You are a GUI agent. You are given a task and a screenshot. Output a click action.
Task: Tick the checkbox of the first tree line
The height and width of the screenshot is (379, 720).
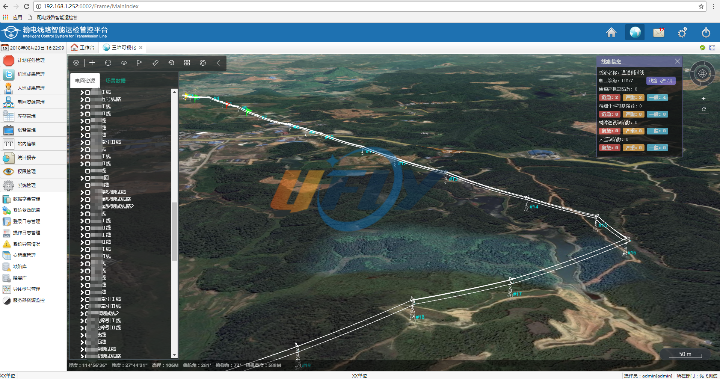(87, 92)
